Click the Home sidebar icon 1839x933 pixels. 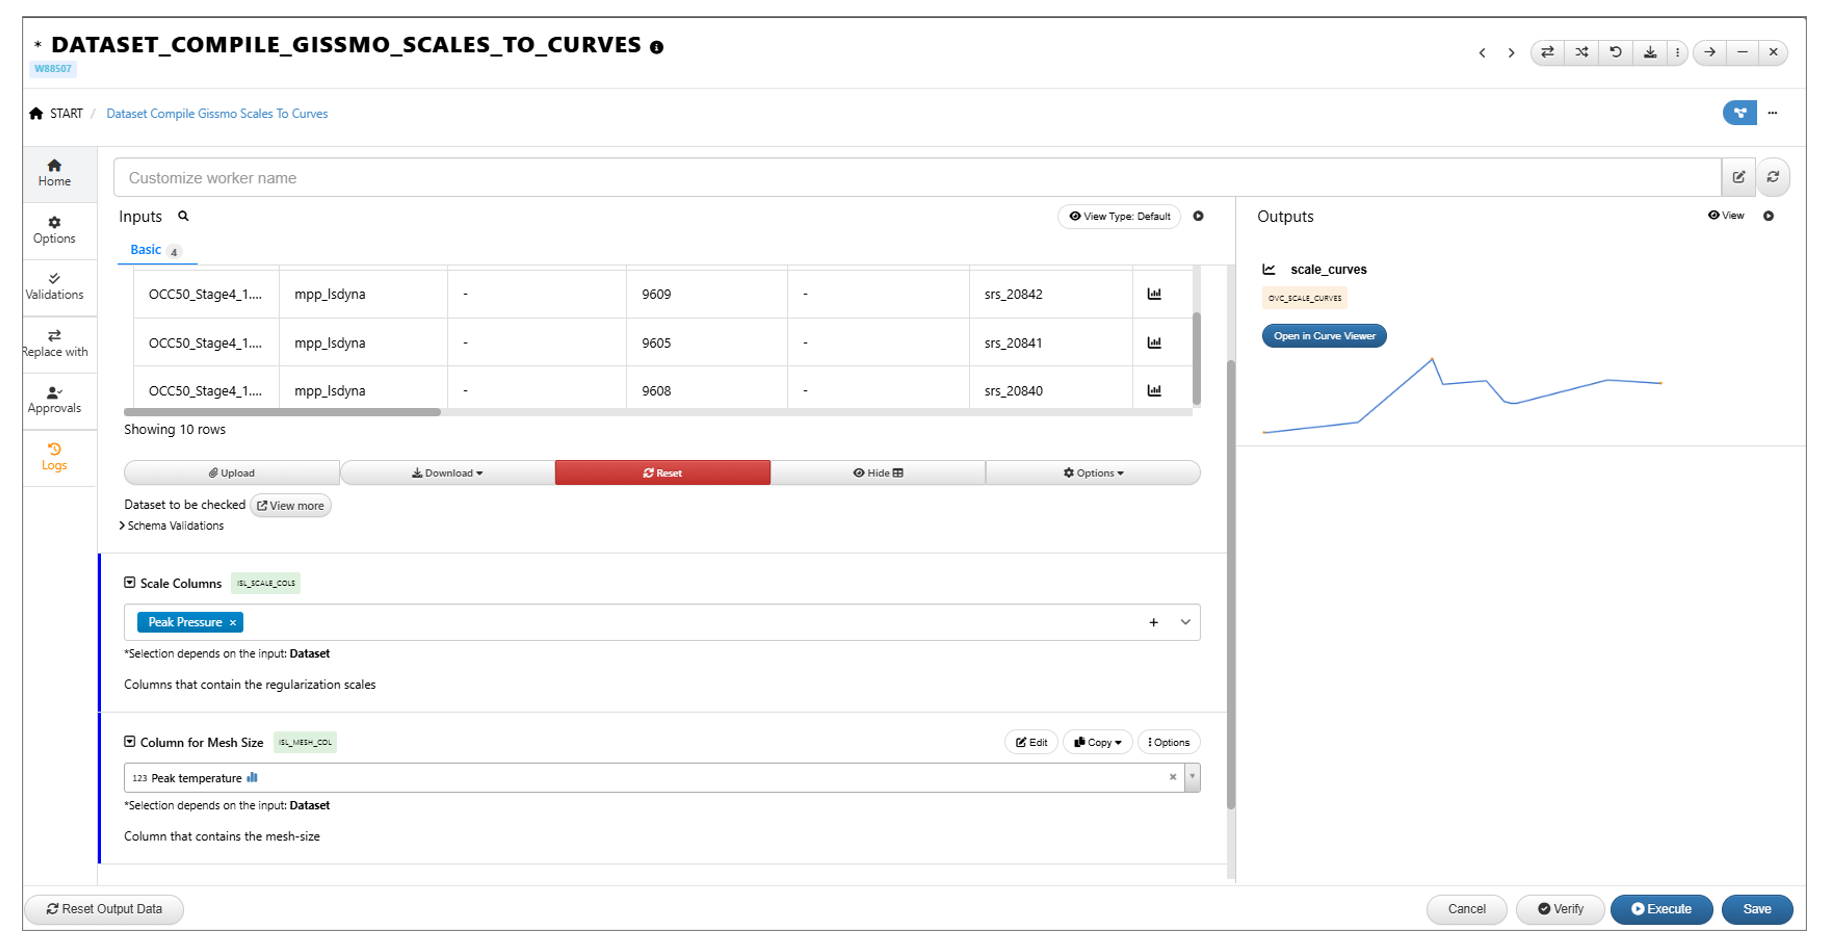coord(54,172)
